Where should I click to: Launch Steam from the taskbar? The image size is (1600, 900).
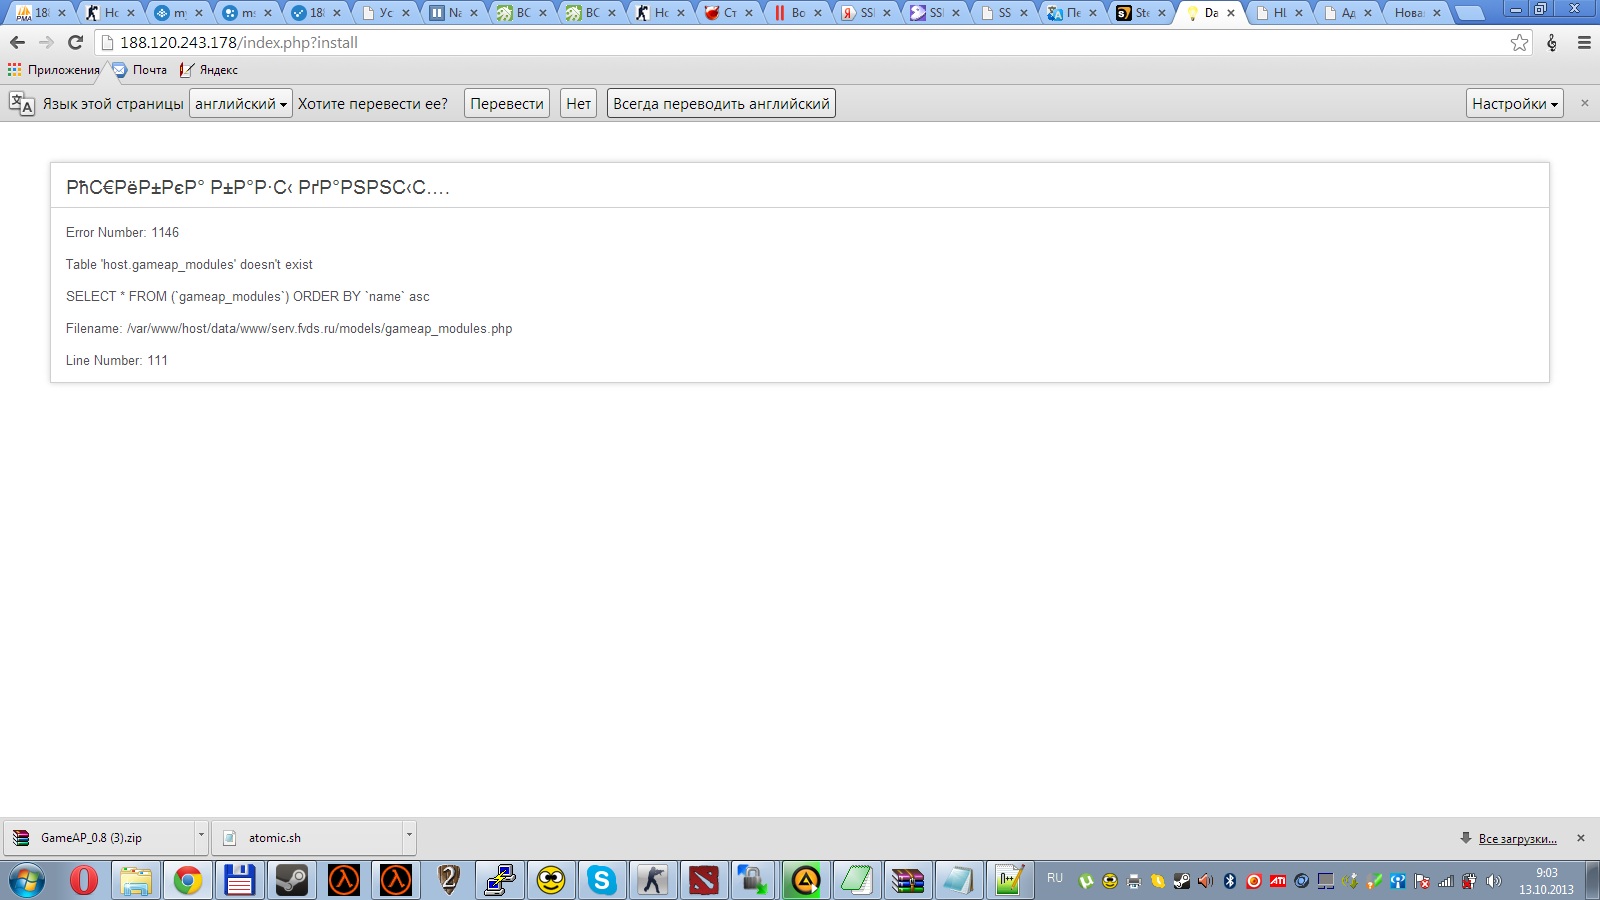click(291, 880)
